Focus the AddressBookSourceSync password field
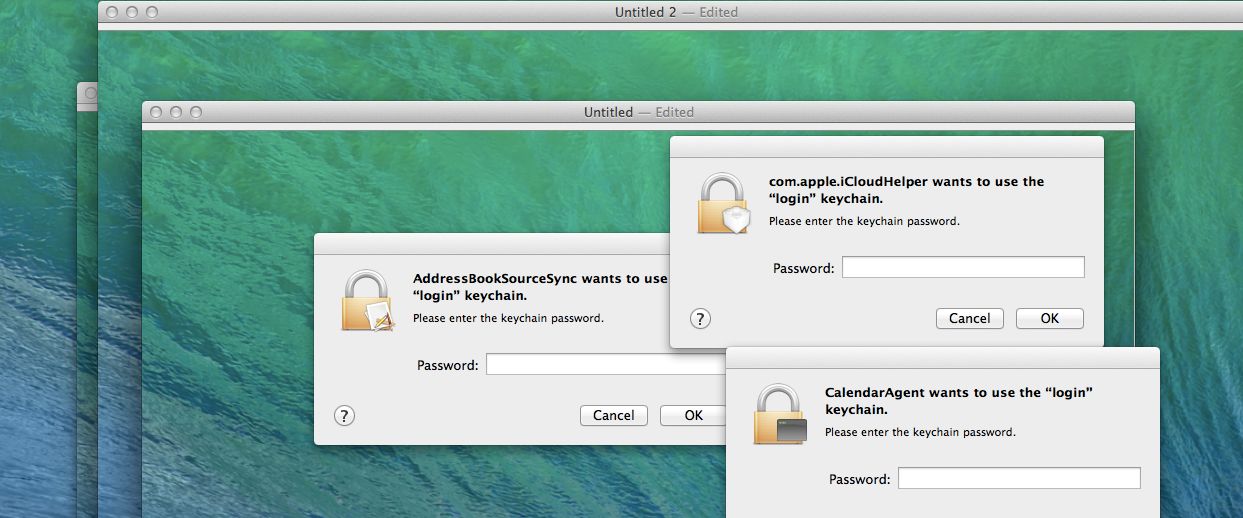Screen dimensions: 1243x518 tap(606, 364)
